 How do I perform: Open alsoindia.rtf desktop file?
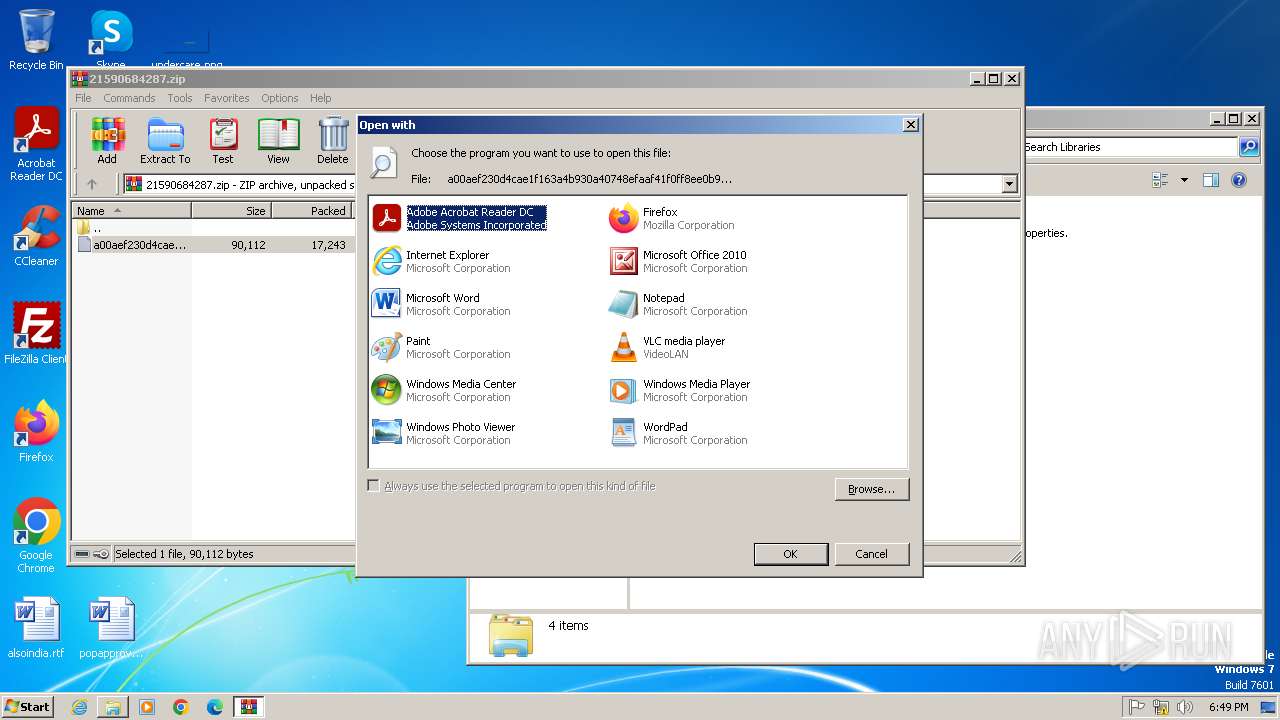(36, 629)
